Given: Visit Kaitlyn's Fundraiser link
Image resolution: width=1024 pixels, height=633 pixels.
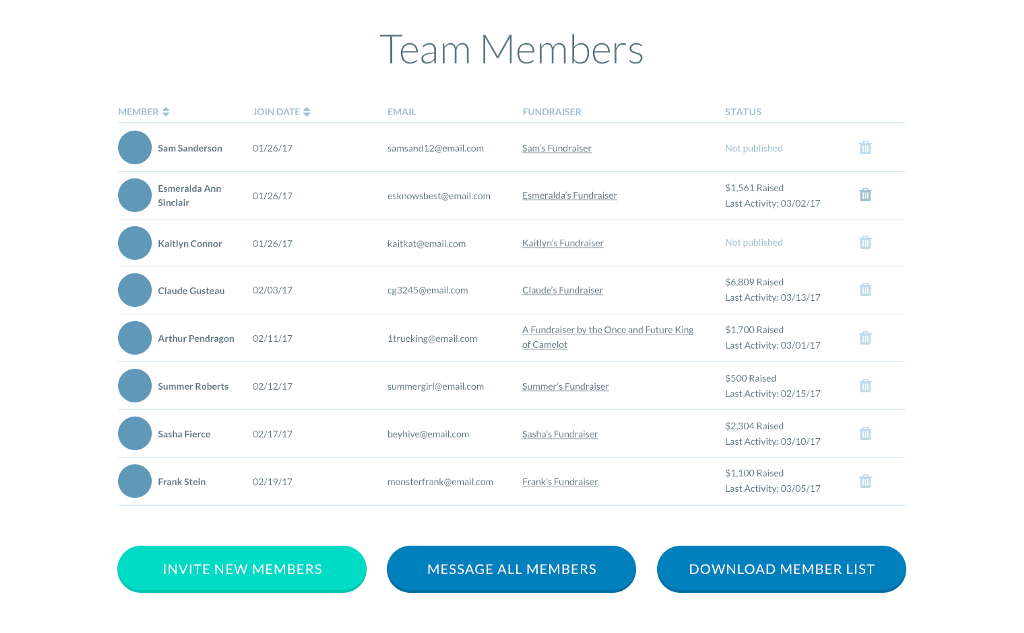Looking at the screenshot, I should point(562,243).
